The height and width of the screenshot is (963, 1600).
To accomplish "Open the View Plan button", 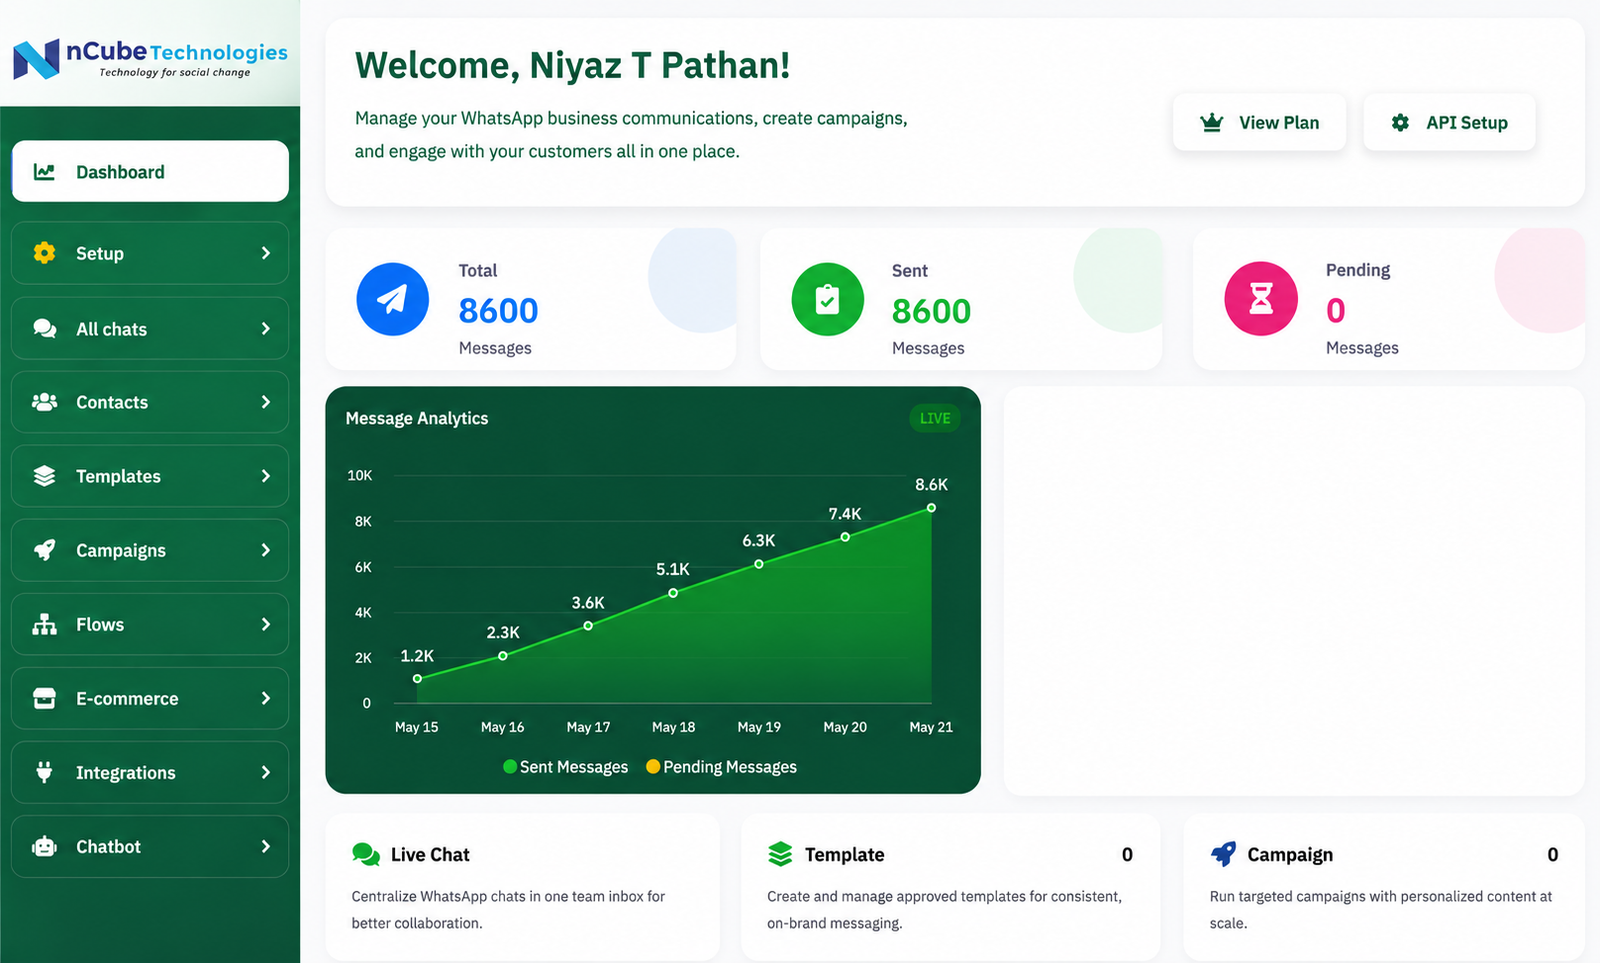I will point(1259,122).
